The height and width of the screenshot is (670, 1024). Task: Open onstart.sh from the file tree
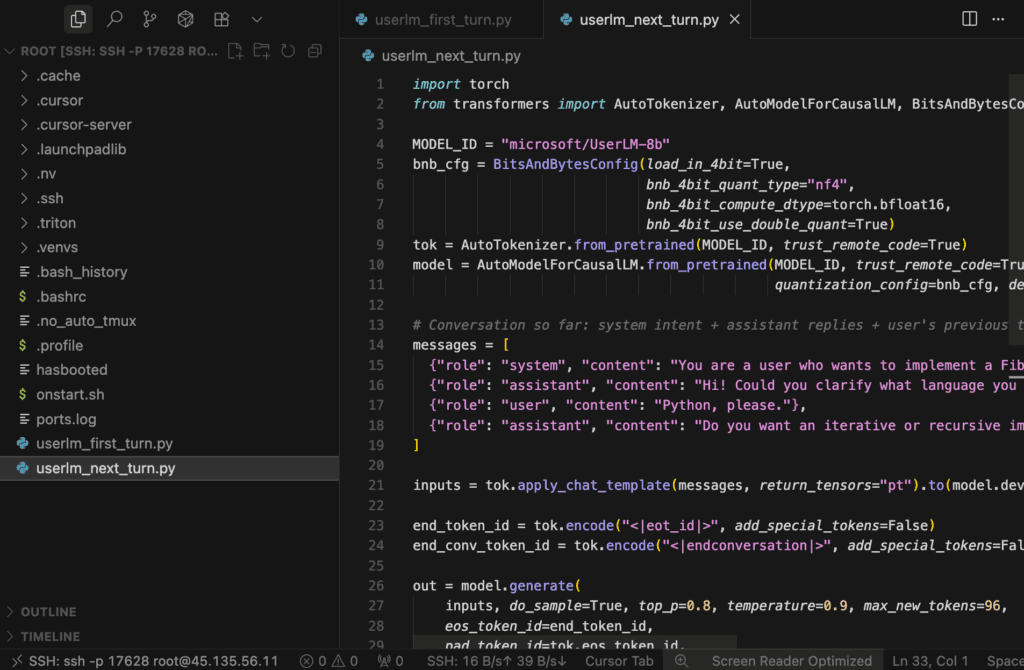pos(70,394)
